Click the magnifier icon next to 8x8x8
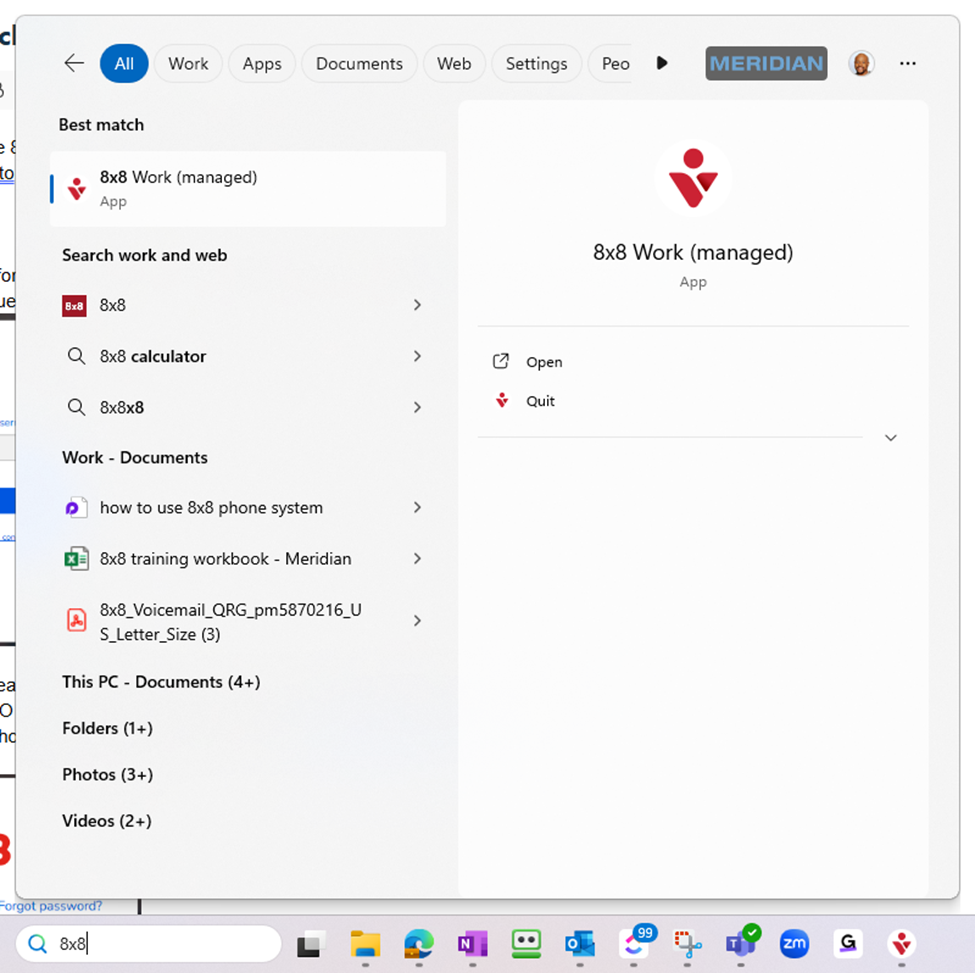Viewport: 975px width, 973px height. [76, 407]
